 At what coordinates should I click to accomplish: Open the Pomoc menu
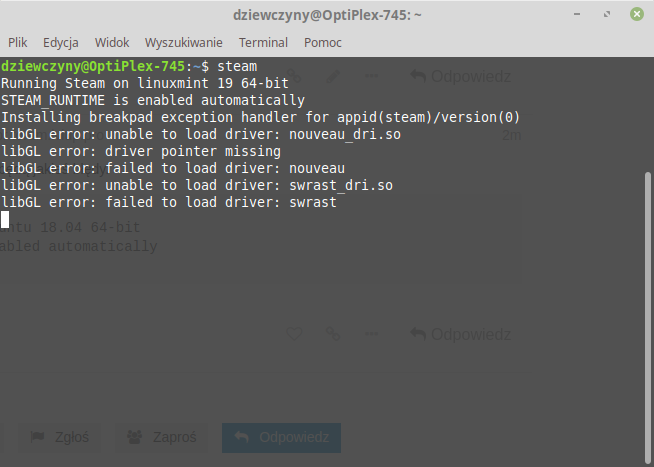[323, 43]
